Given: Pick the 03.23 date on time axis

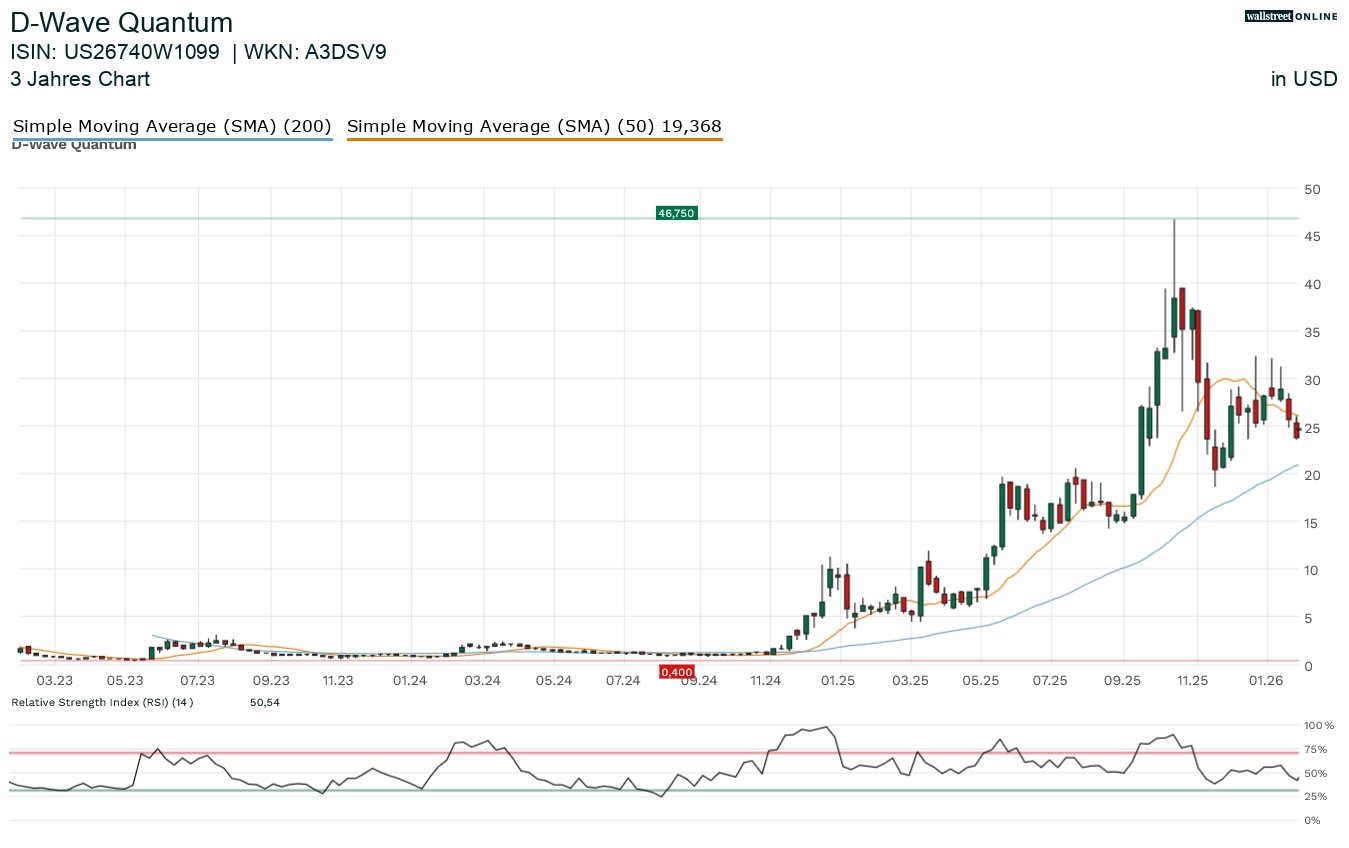Looking at the screenshot, I should tap(55, 681).
